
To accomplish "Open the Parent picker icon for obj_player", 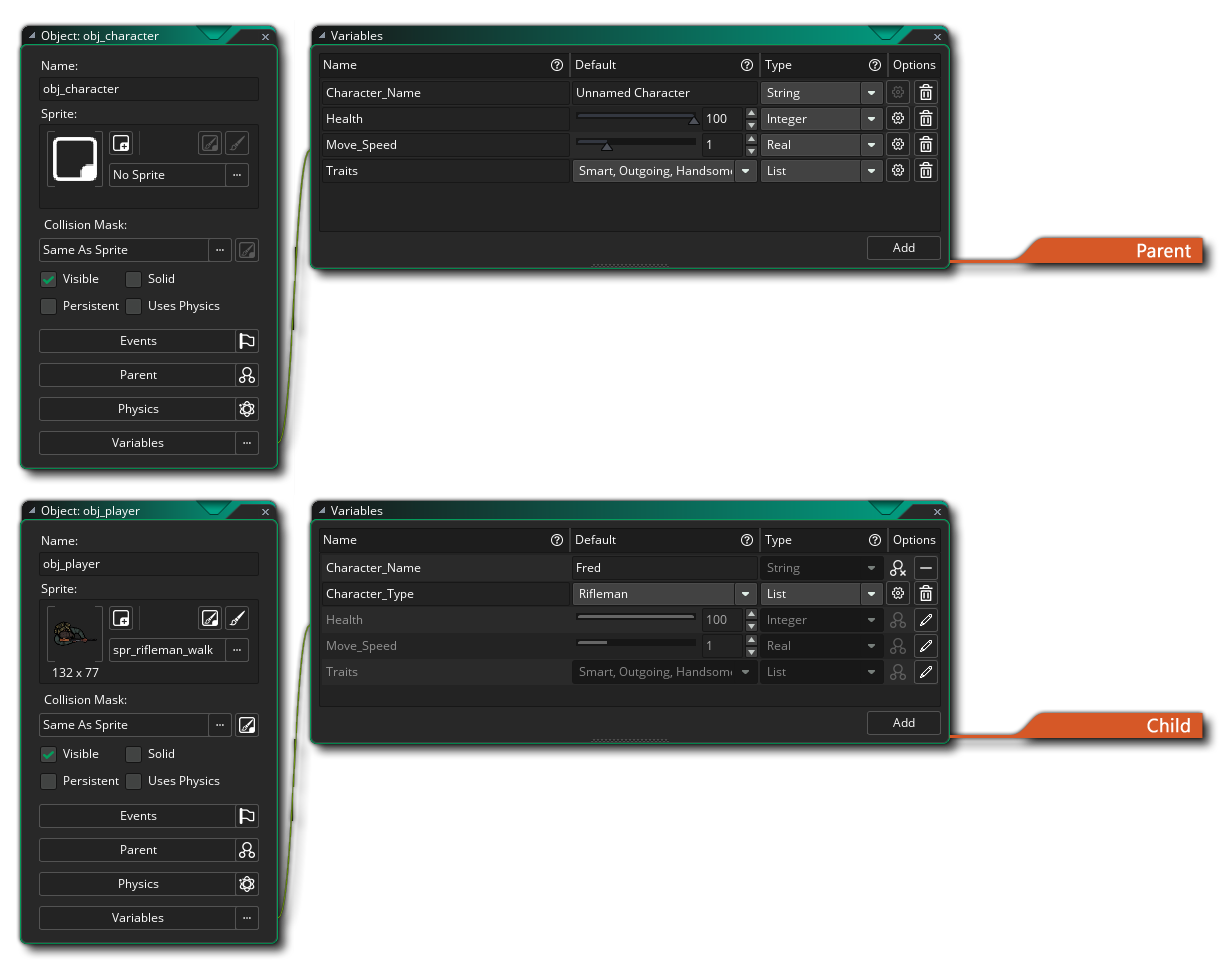I will pos(247,849).
